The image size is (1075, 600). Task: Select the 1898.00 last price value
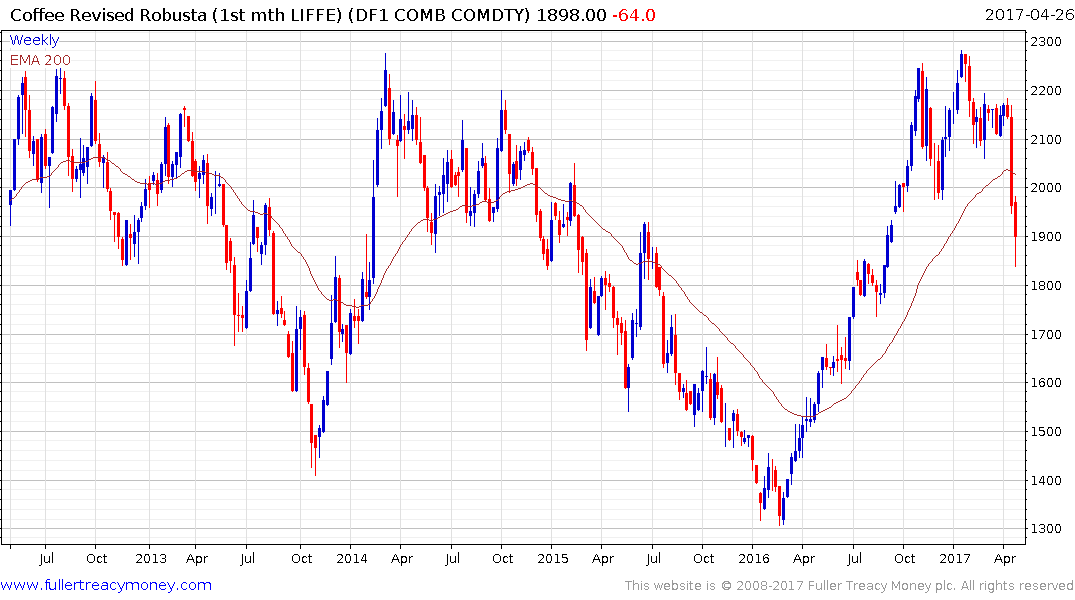(571, 15)
